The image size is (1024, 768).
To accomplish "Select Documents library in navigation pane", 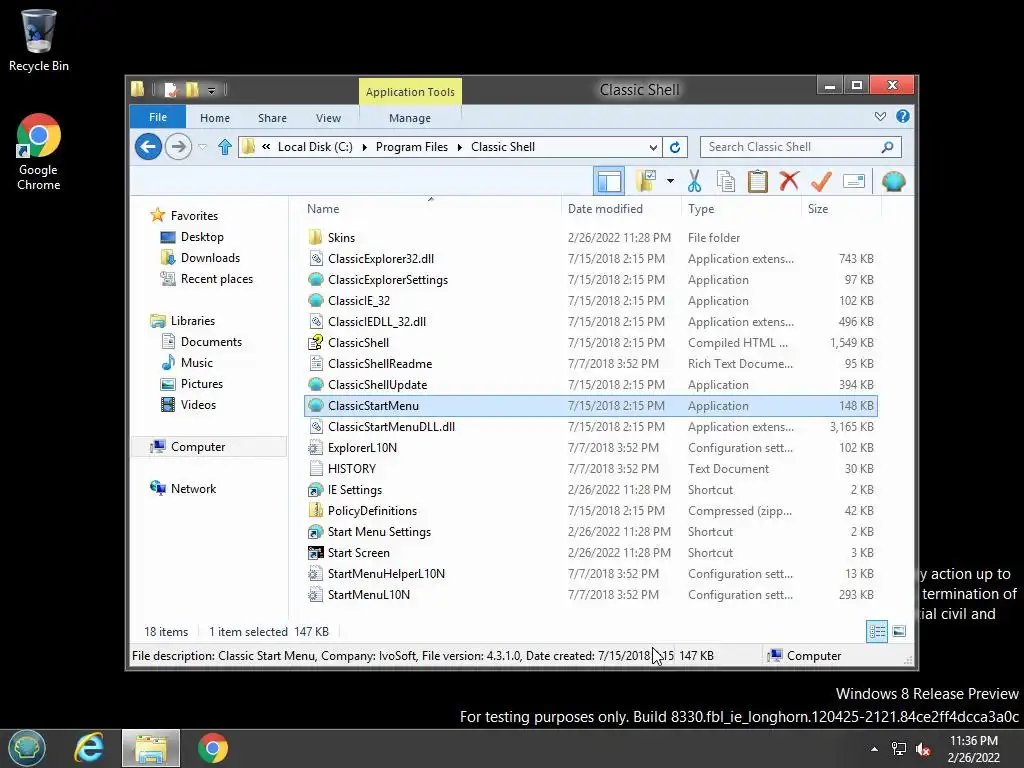I will point(211,342).
